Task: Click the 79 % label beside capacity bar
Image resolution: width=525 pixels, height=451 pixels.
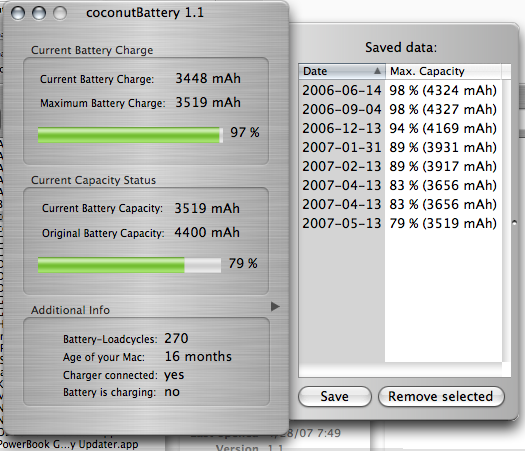Action: tap(243, 263)
